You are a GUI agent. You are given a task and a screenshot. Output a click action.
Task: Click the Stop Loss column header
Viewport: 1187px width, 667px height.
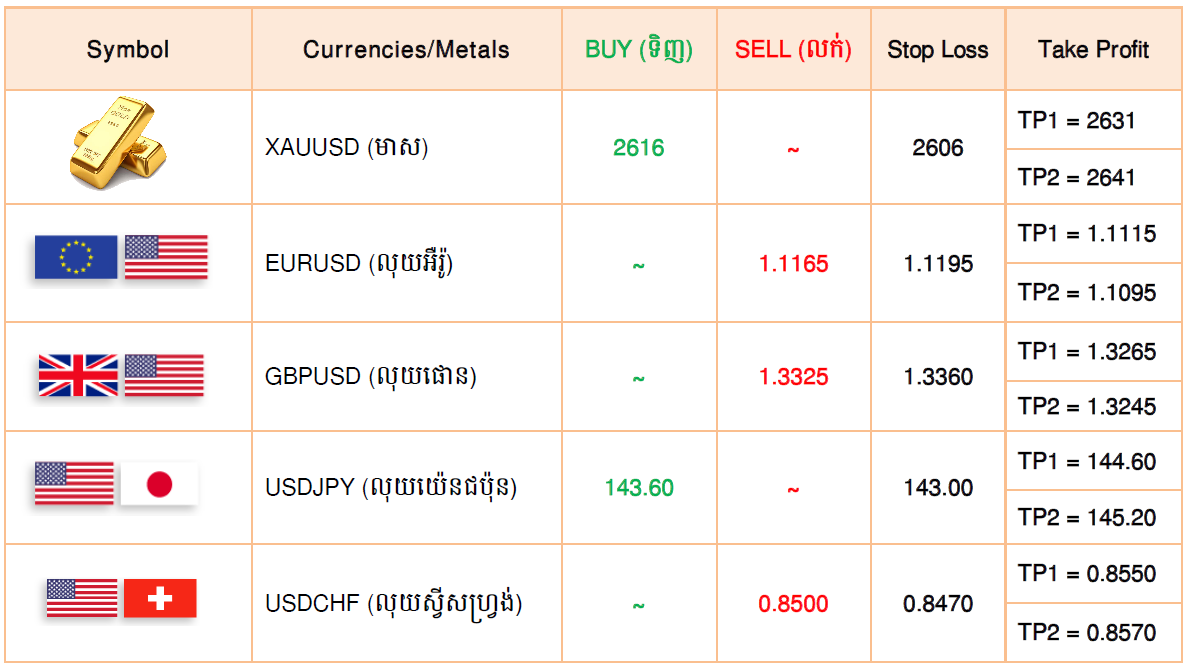click(x=938, y=50)
